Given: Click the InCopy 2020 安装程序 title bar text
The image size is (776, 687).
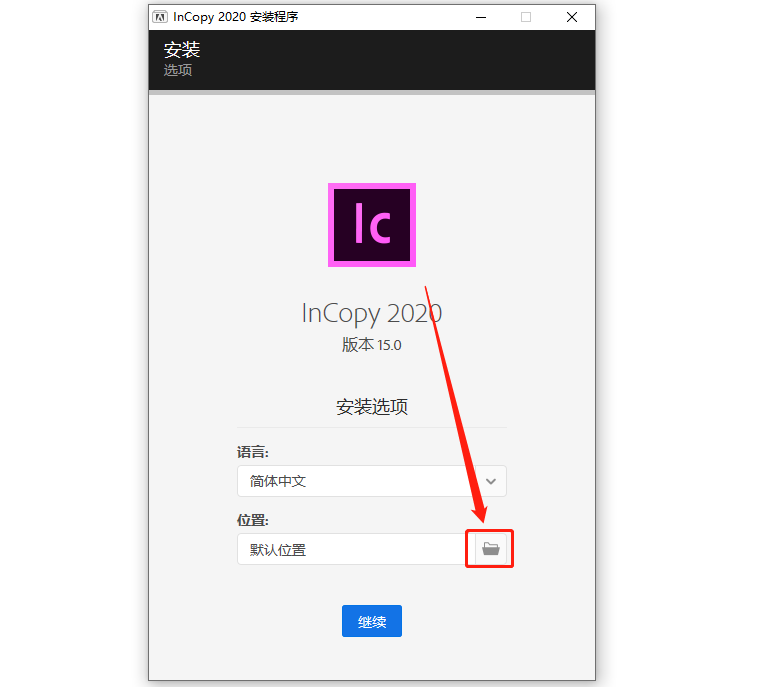Looking at the screenshot, I should [x=236, y=17].
